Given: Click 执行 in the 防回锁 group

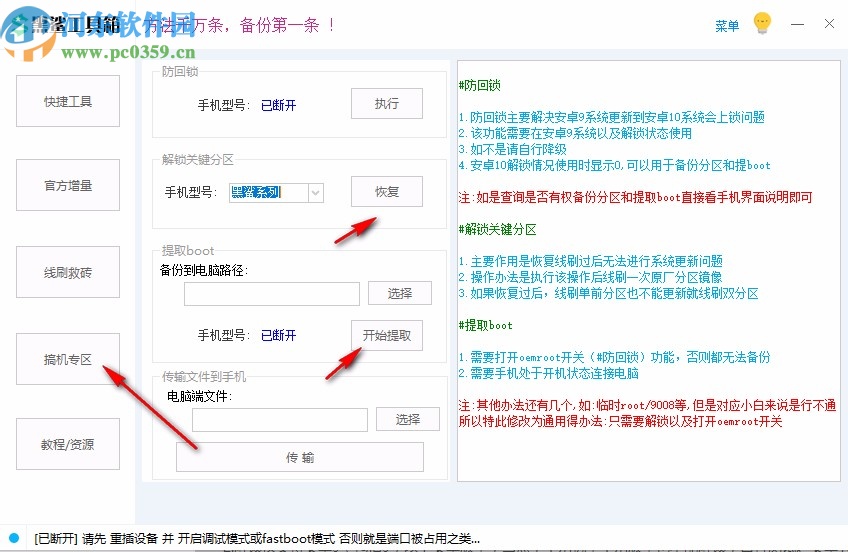Looking at the screenshot, I should (x=387, y=103).
